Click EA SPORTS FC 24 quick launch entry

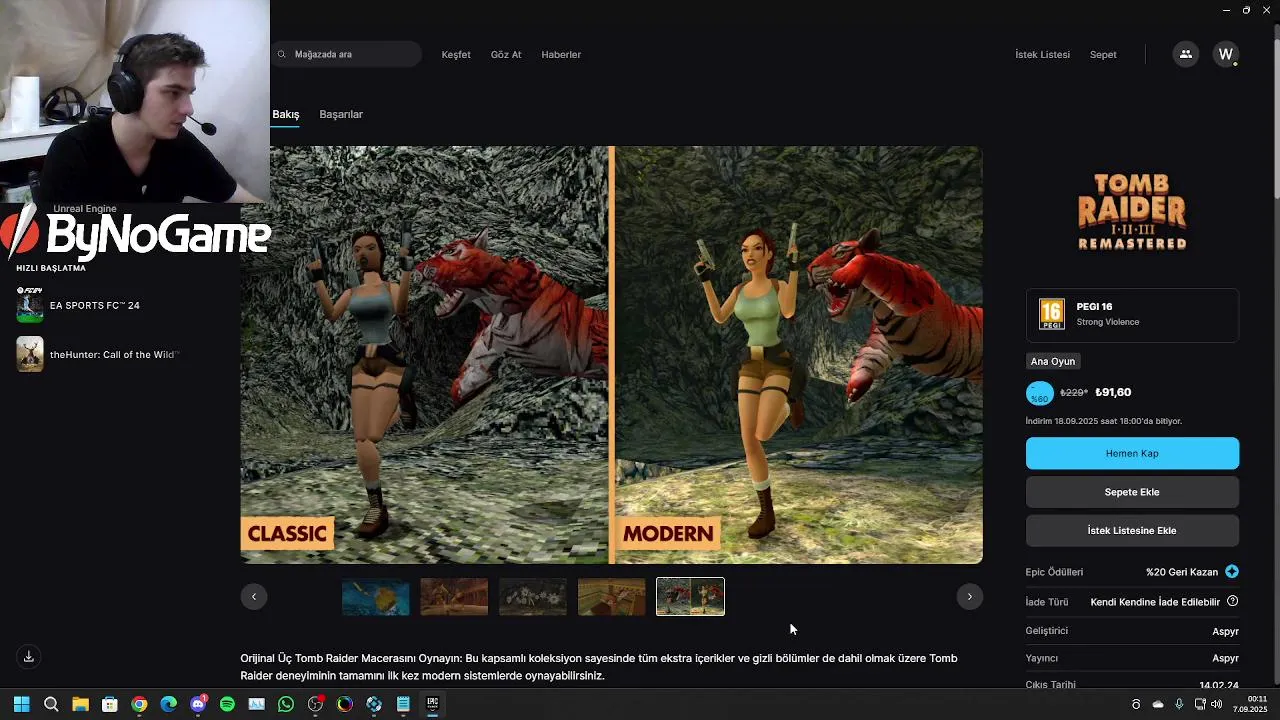pos(95,305)
